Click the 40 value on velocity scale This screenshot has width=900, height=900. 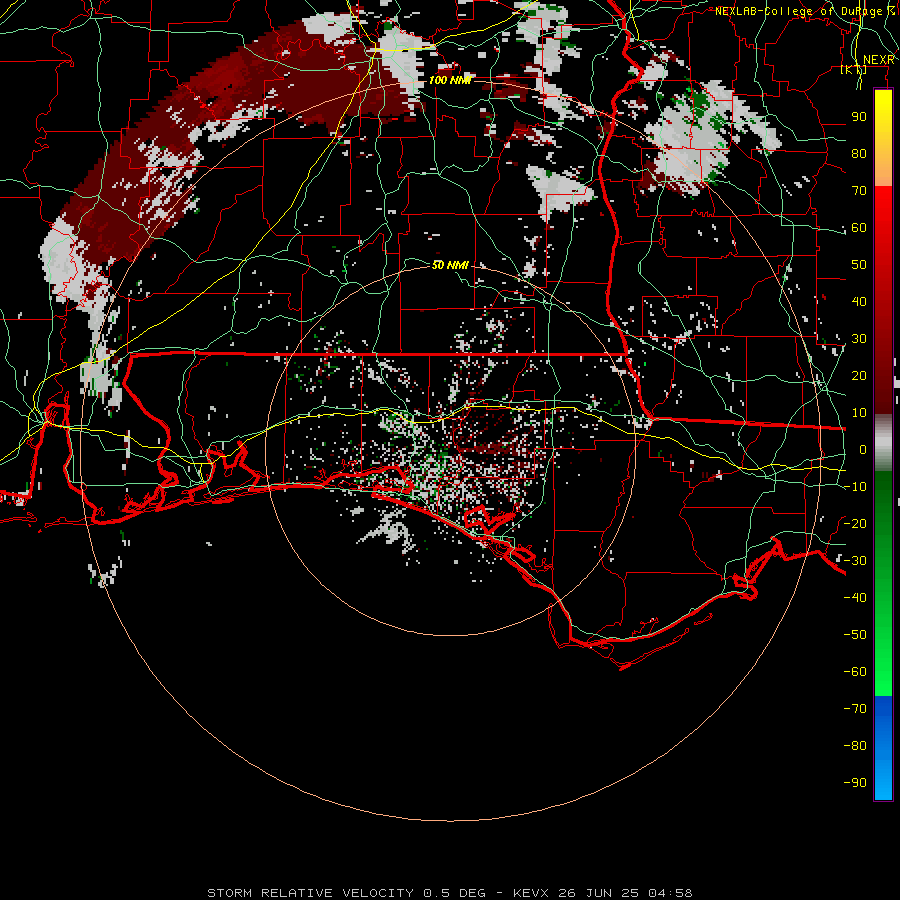tap(859, 301)
